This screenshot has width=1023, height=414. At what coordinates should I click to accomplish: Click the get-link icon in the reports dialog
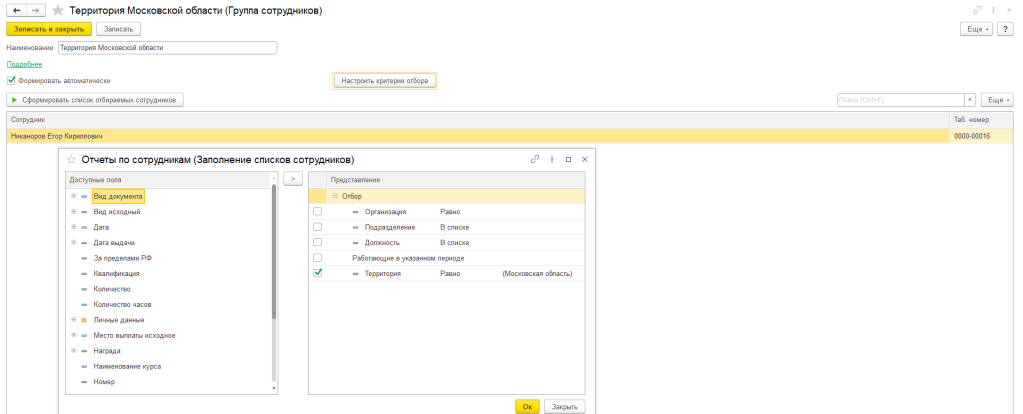[x=535, y=159]
